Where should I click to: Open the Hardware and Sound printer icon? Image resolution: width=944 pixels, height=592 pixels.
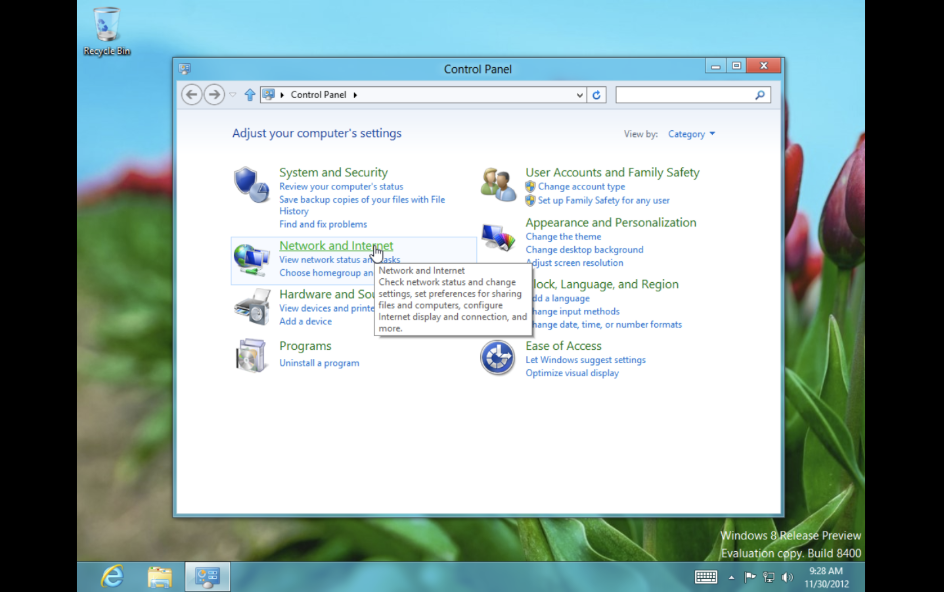[252, 307]
